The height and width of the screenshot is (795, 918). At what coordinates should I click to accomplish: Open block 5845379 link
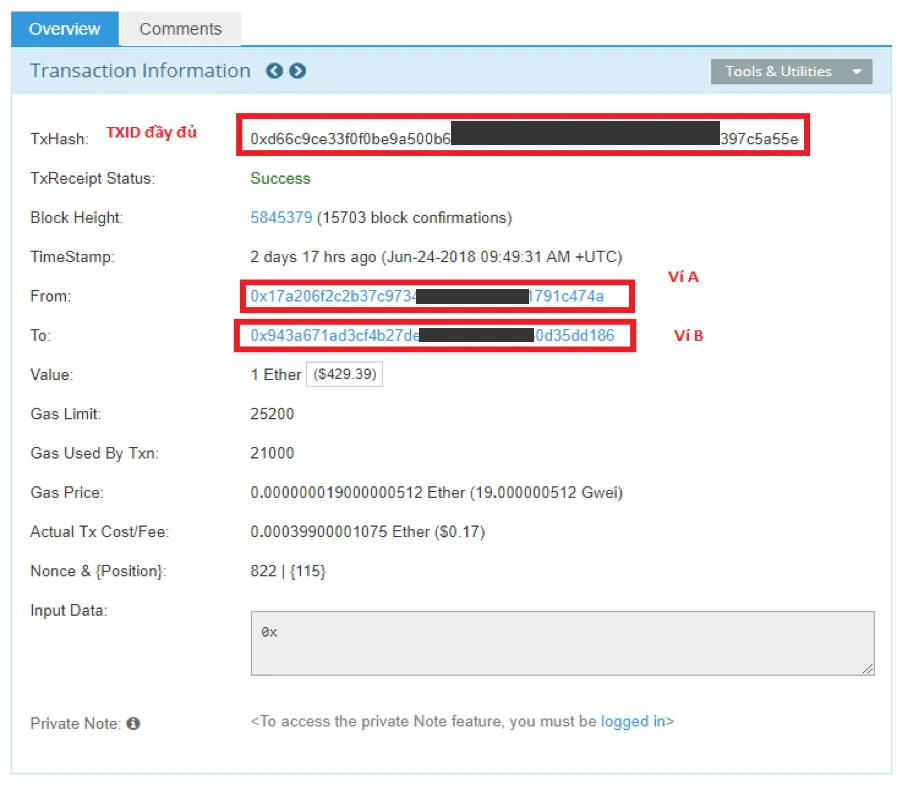[x=281, y=217]
